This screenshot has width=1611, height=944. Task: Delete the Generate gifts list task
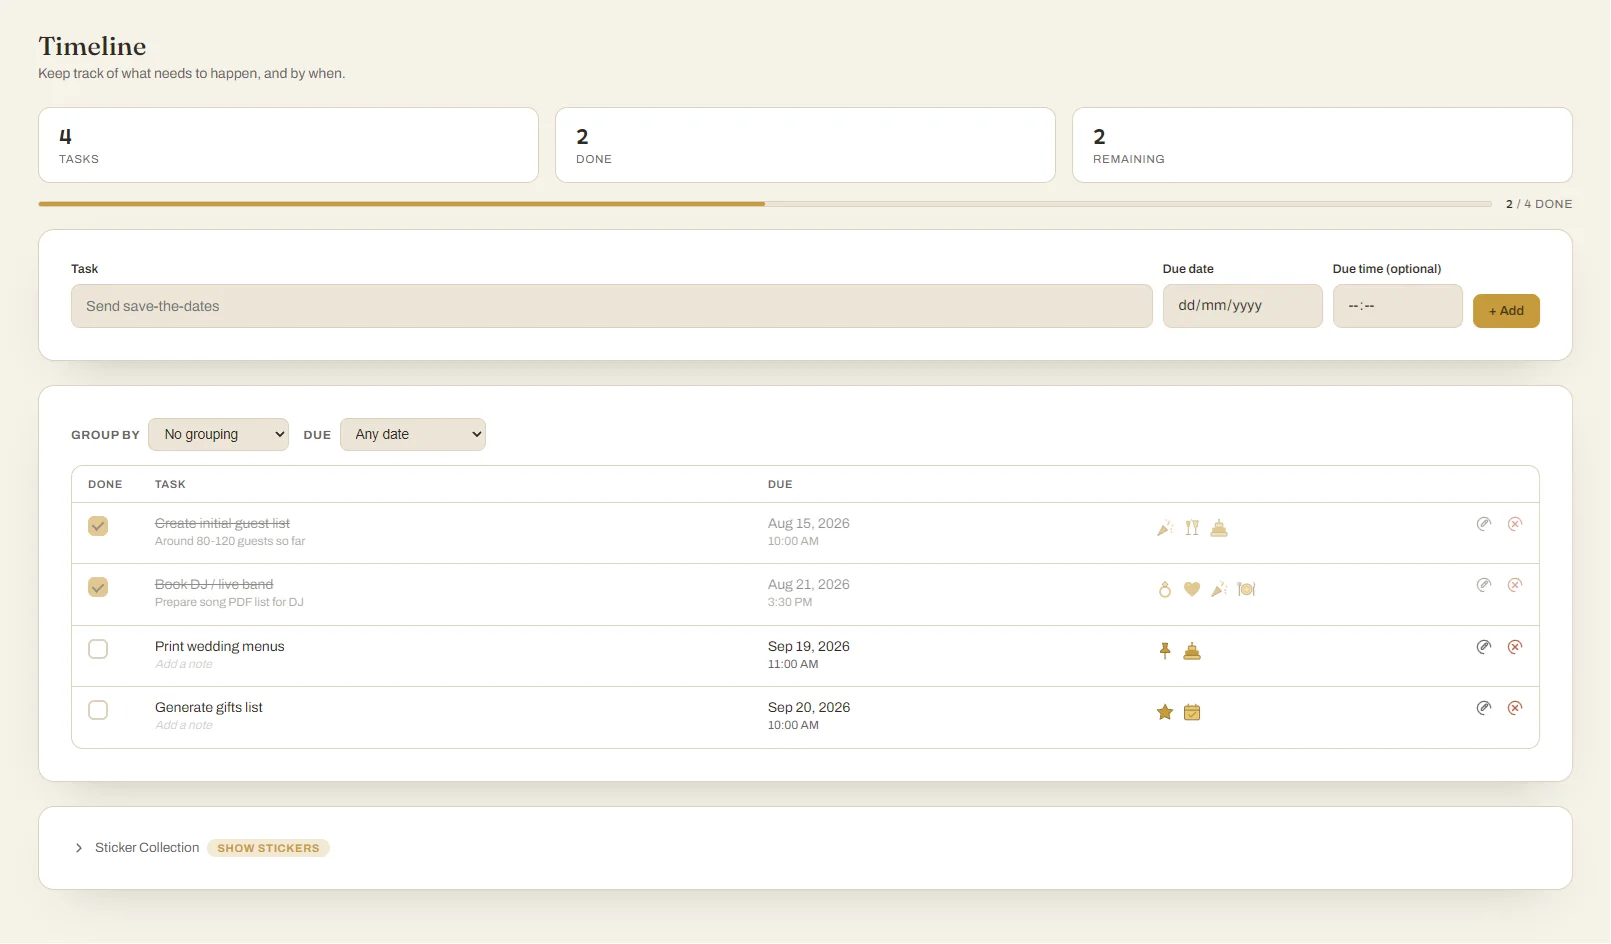1515,708
